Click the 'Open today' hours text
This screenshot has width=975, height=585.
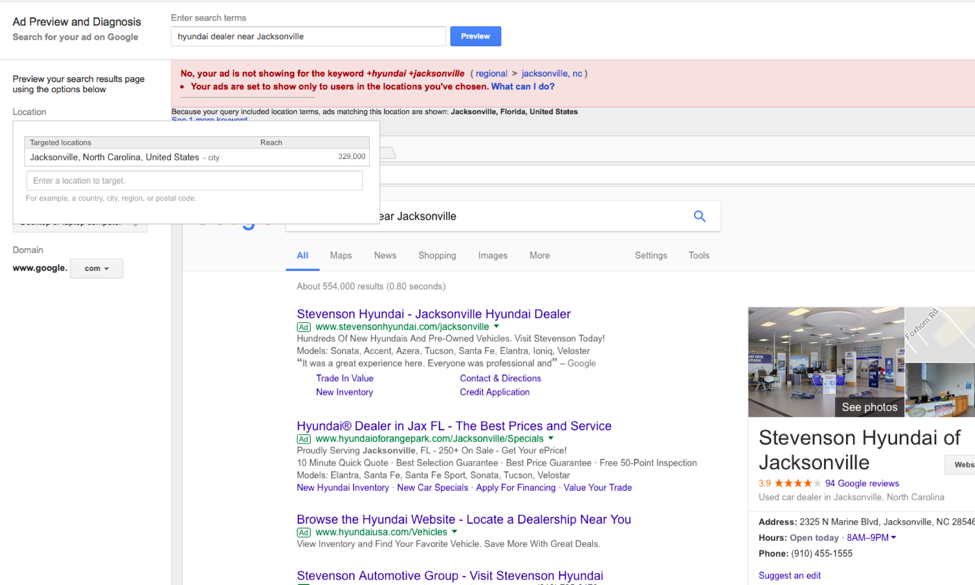(x=814, y=538)
